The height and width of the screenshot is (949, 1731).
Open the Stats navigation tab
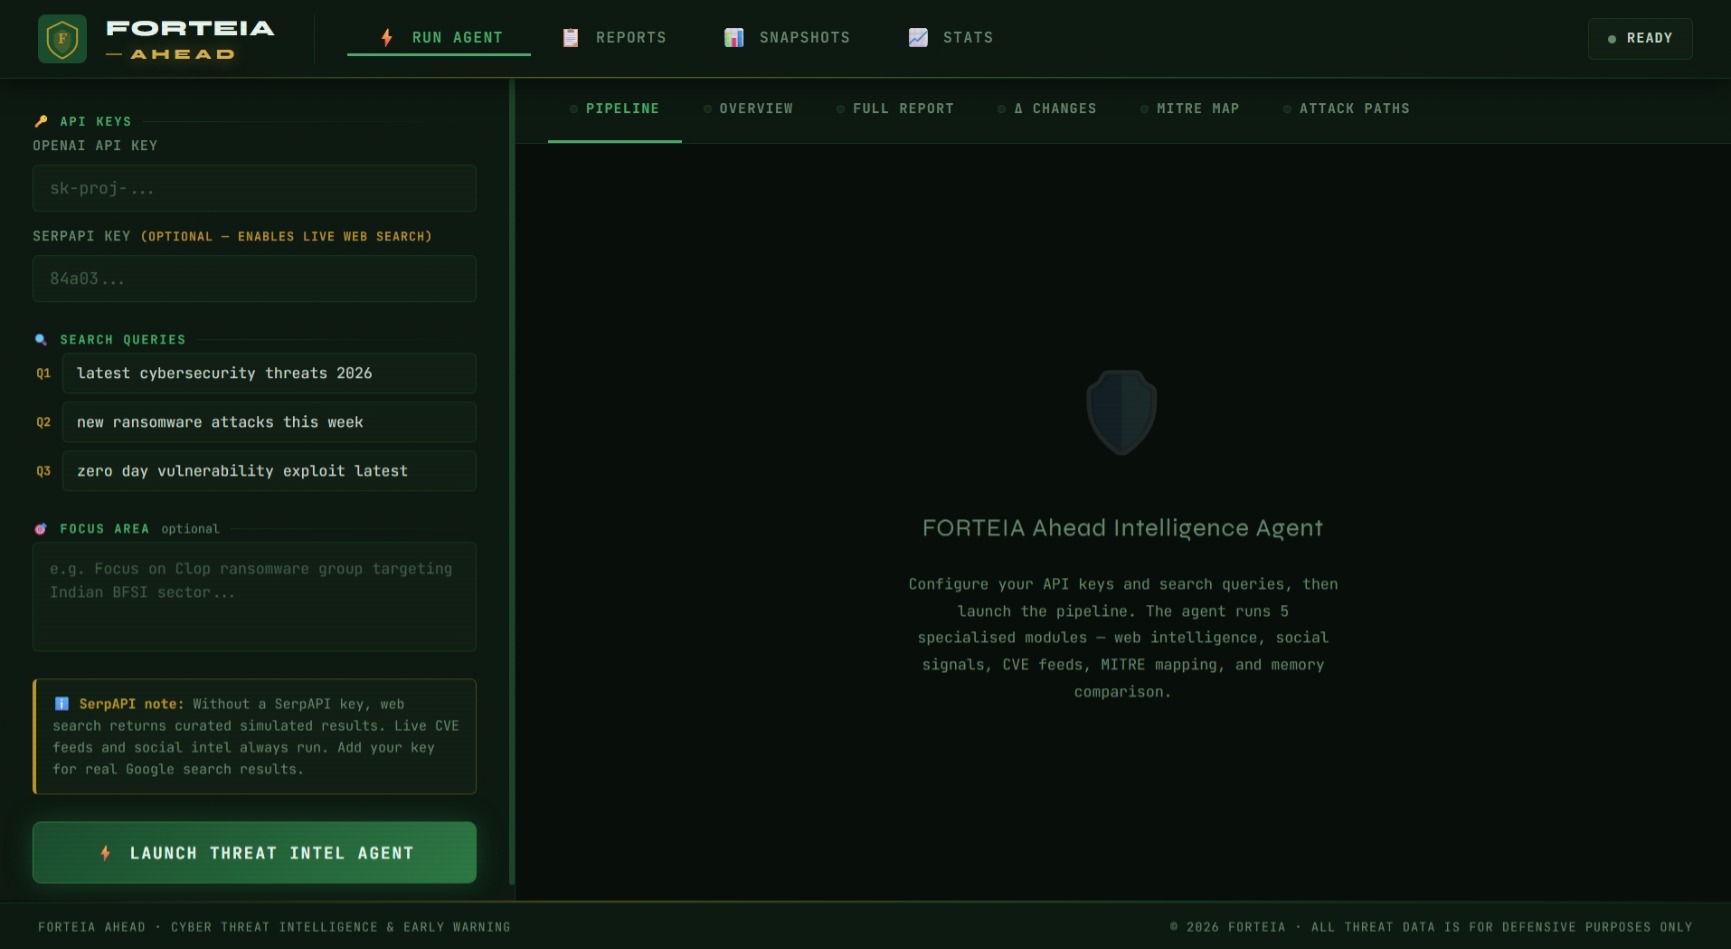pos(951,38)
